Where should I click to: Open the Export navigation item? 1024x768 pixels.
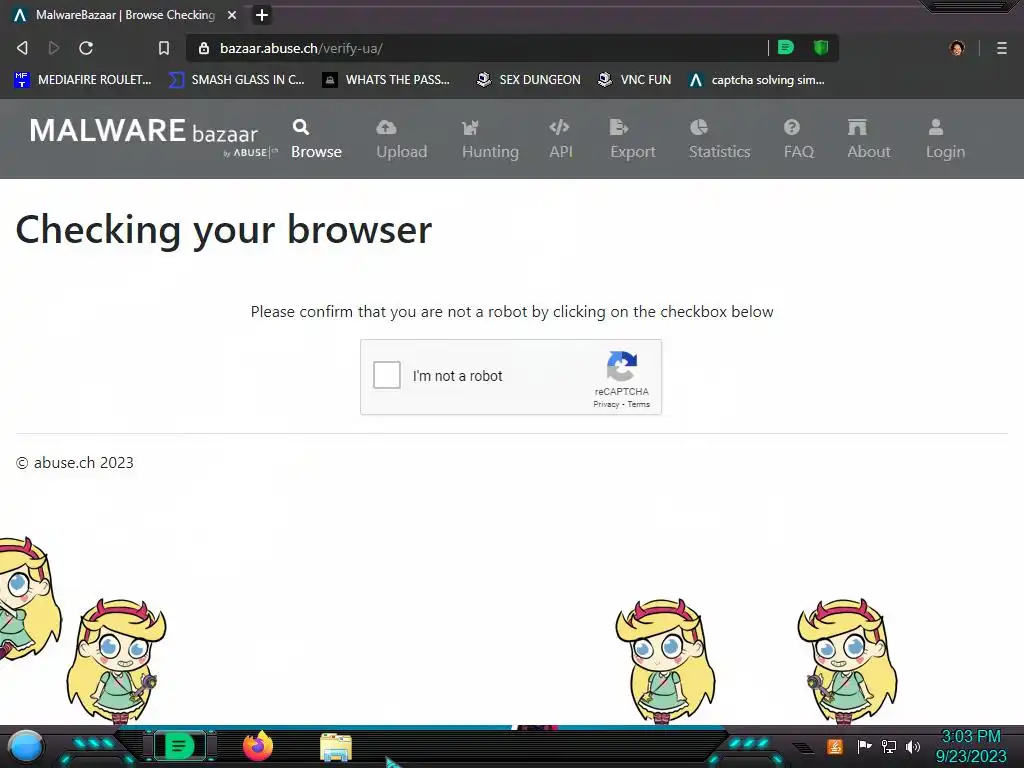[633, 139]
